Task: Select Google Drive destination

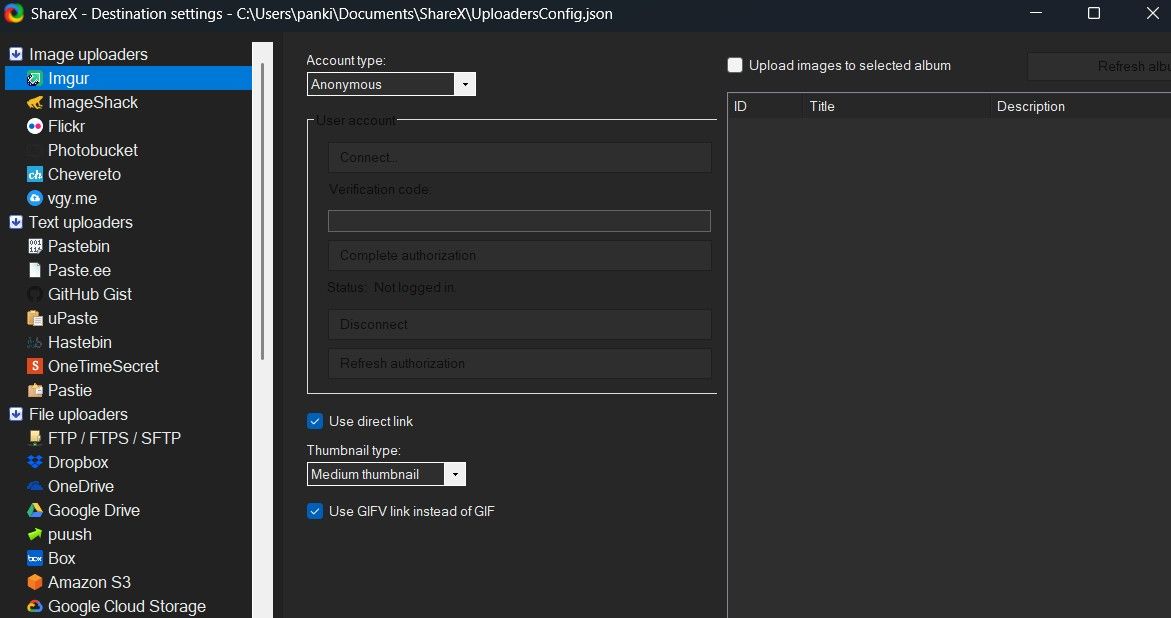Action: [93, 511]
